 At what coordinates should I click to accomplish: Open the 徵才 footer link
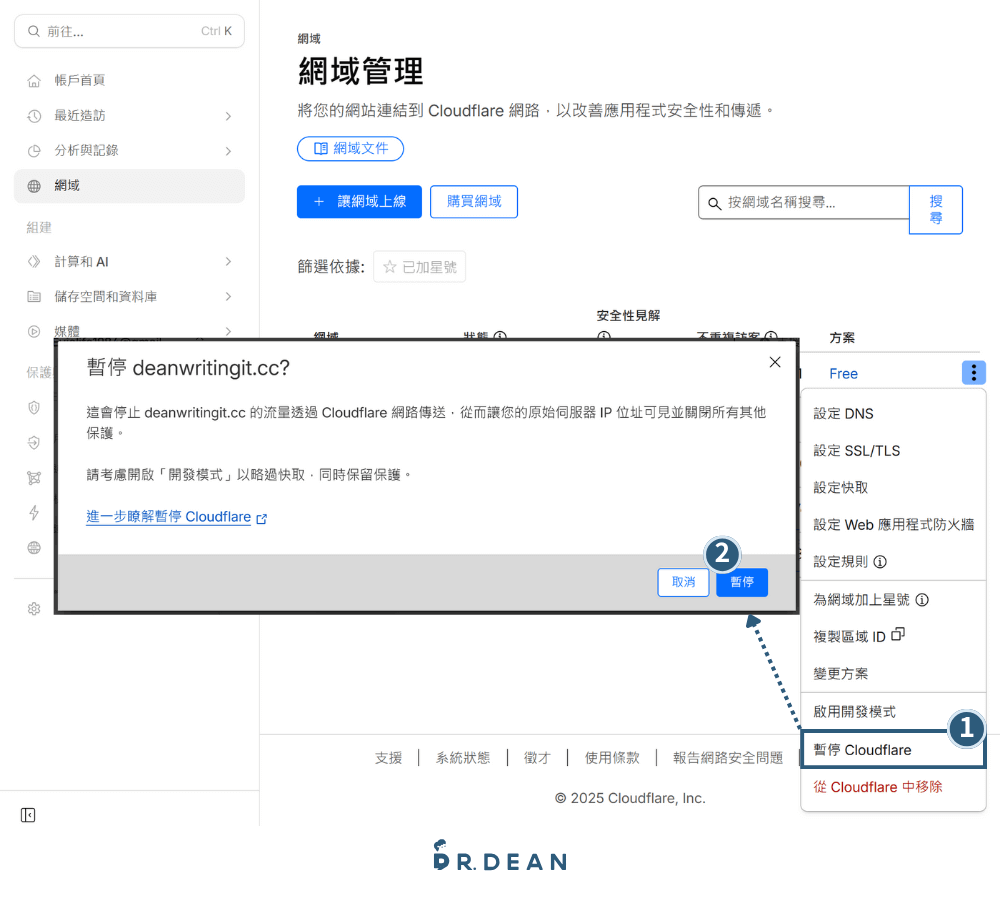(537, 758)
